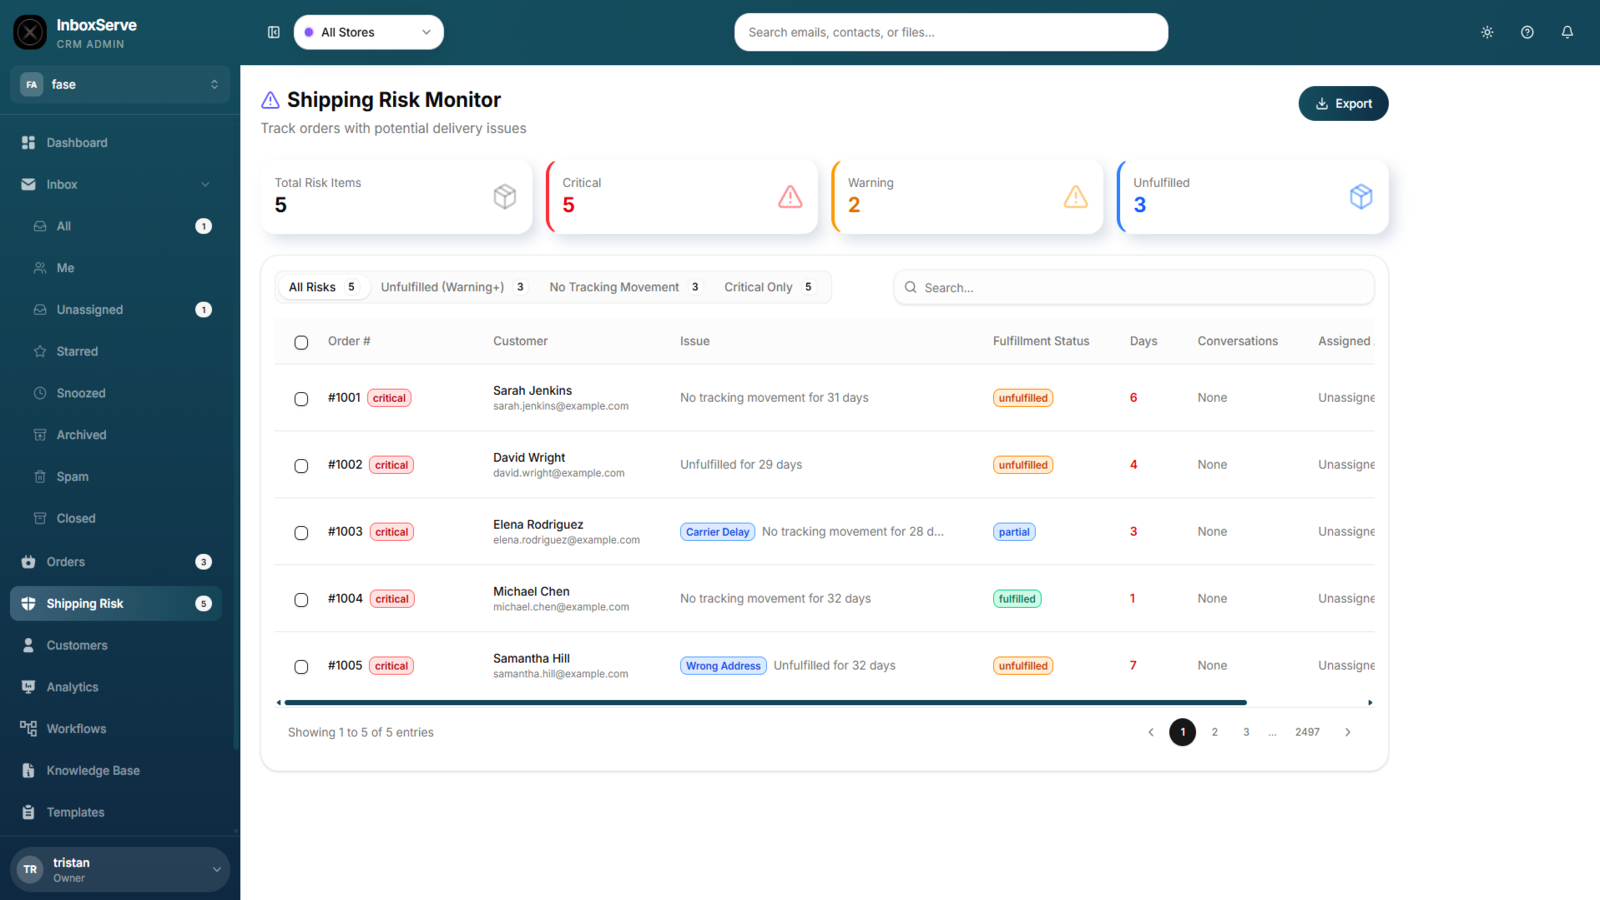The width and height of the screenshot is (1600, 900).
Task: Click customer name Sarah Jenkins
Action: pos(532,391)
